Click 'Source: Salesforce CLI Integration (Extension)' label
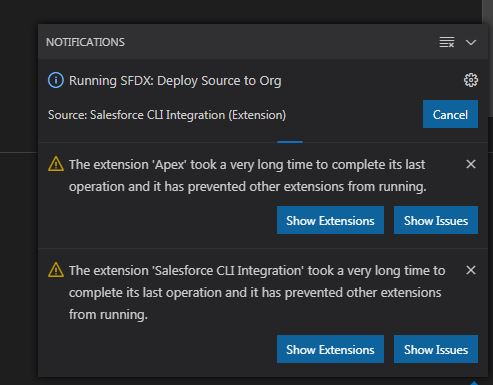 point(167,115)
